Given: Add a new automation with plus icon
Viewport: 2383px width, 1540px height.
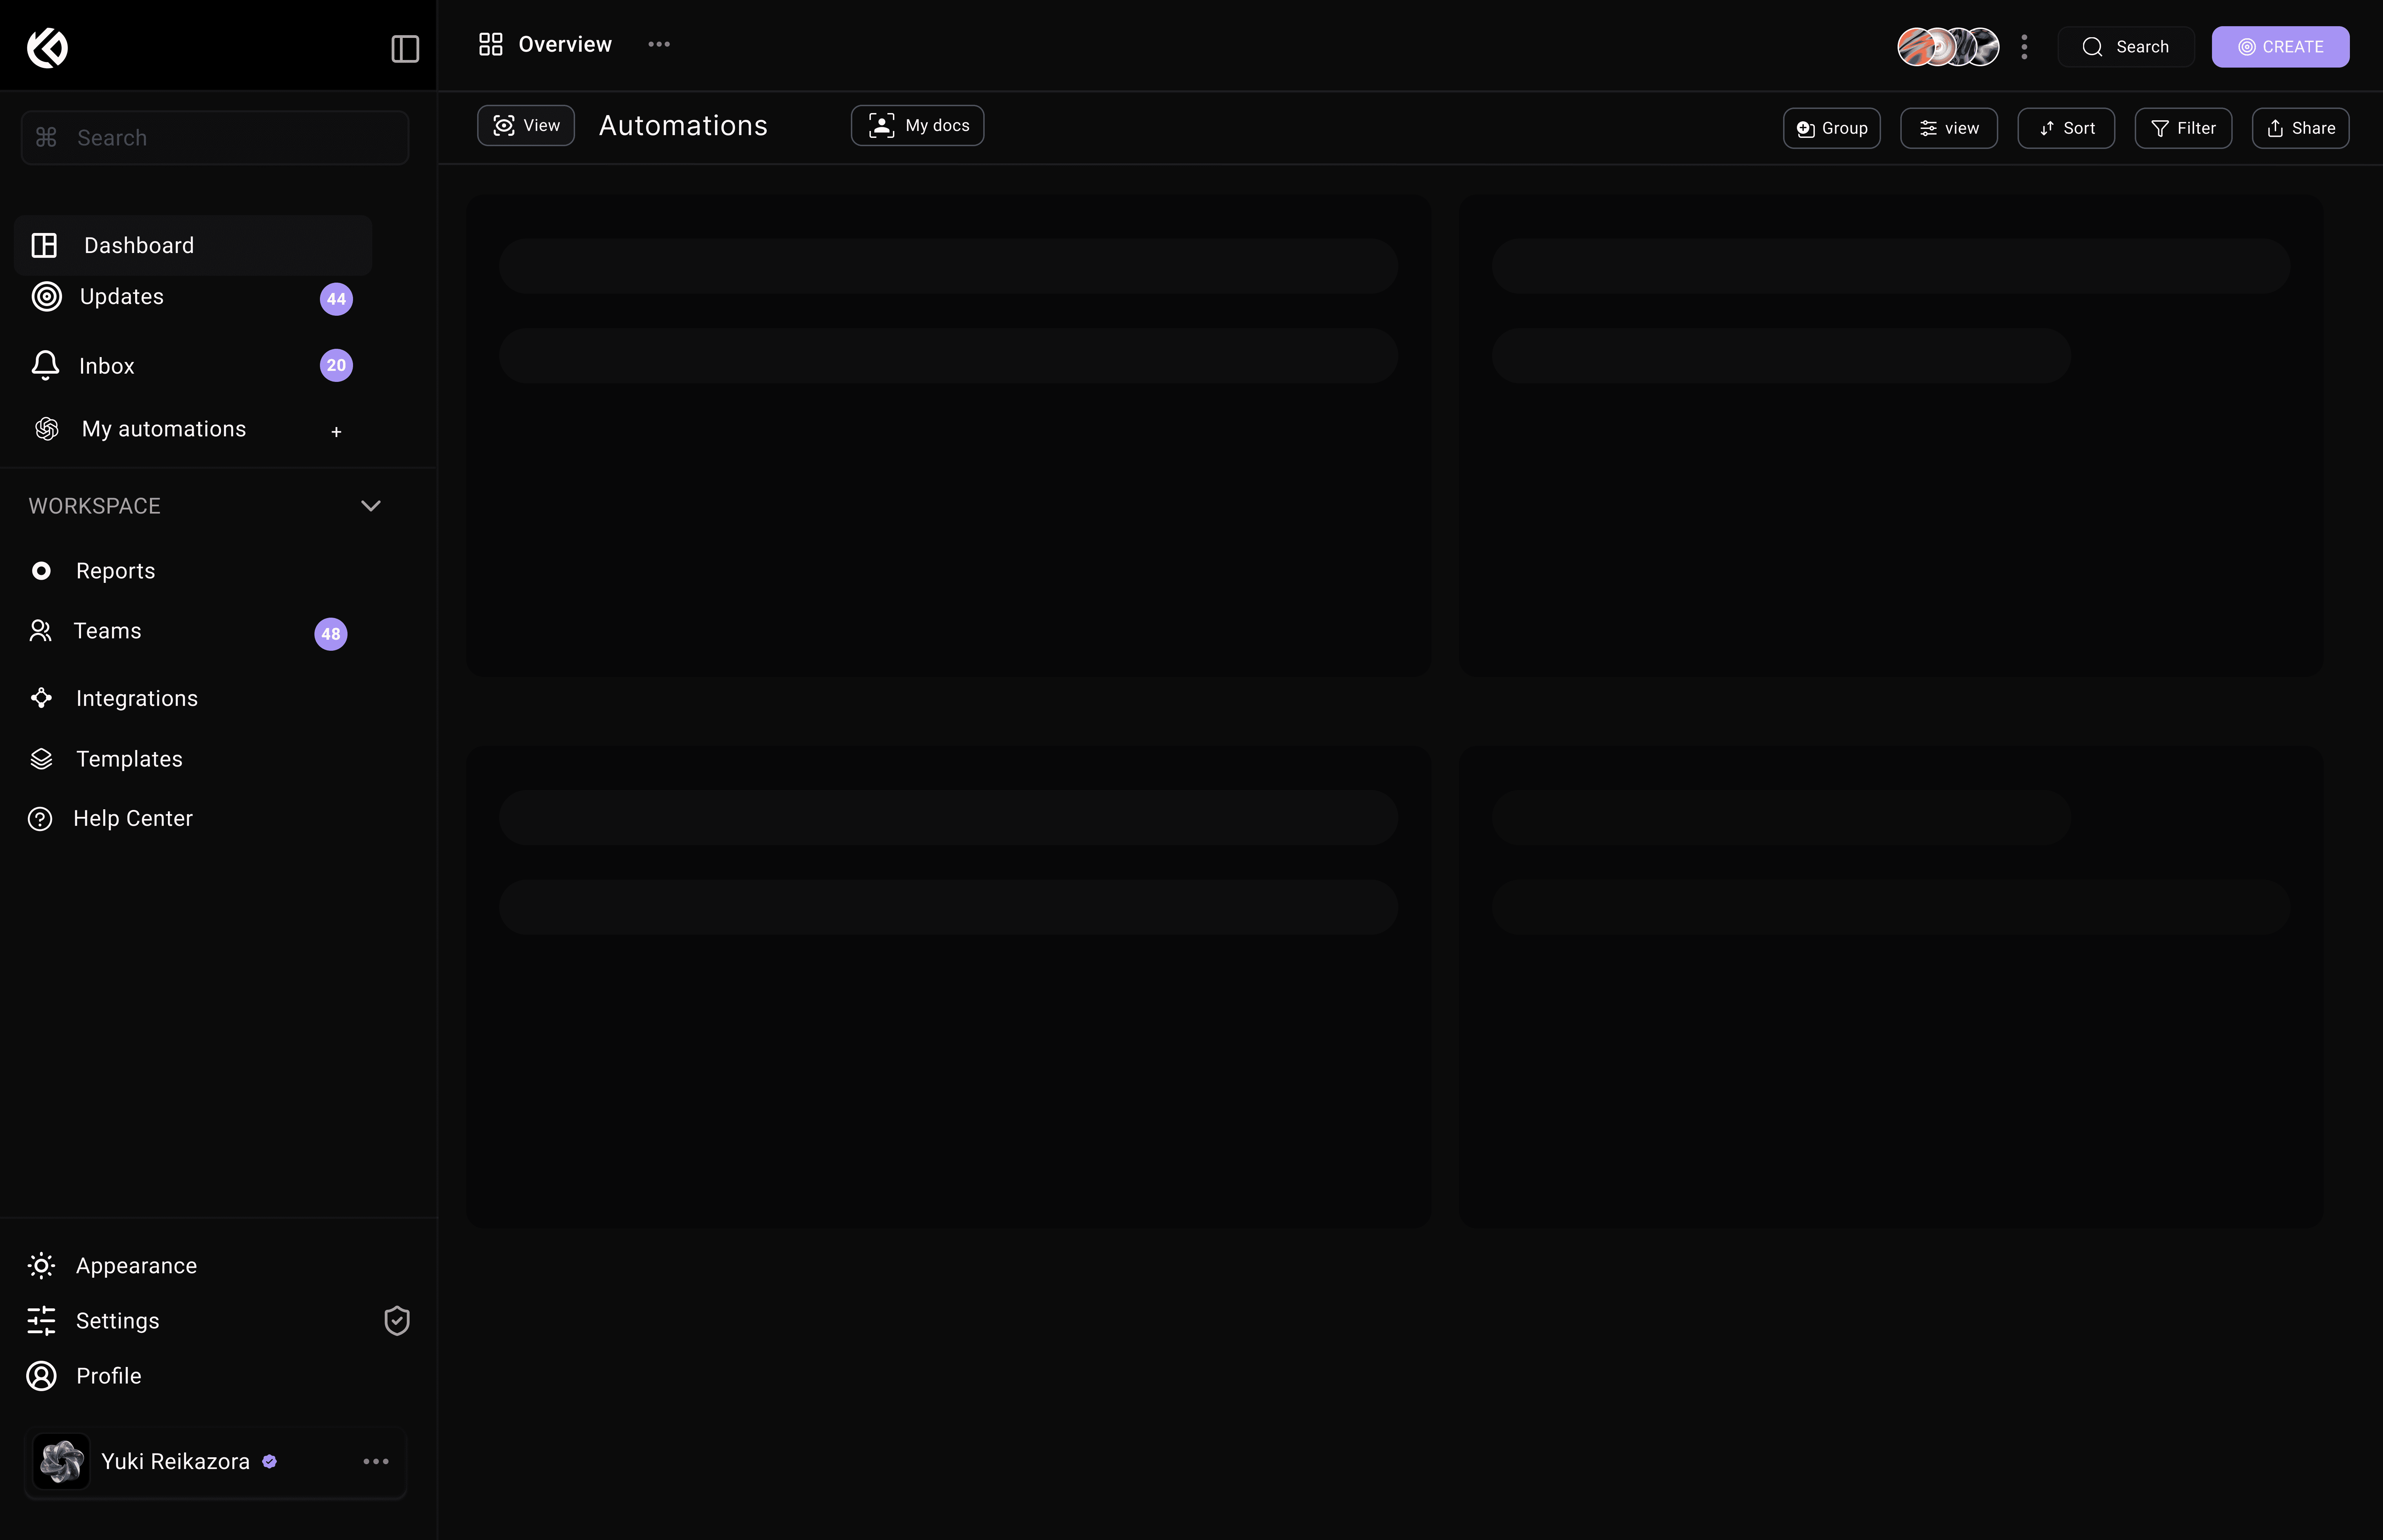Looking at the screenshot, I should coord(336,432).
